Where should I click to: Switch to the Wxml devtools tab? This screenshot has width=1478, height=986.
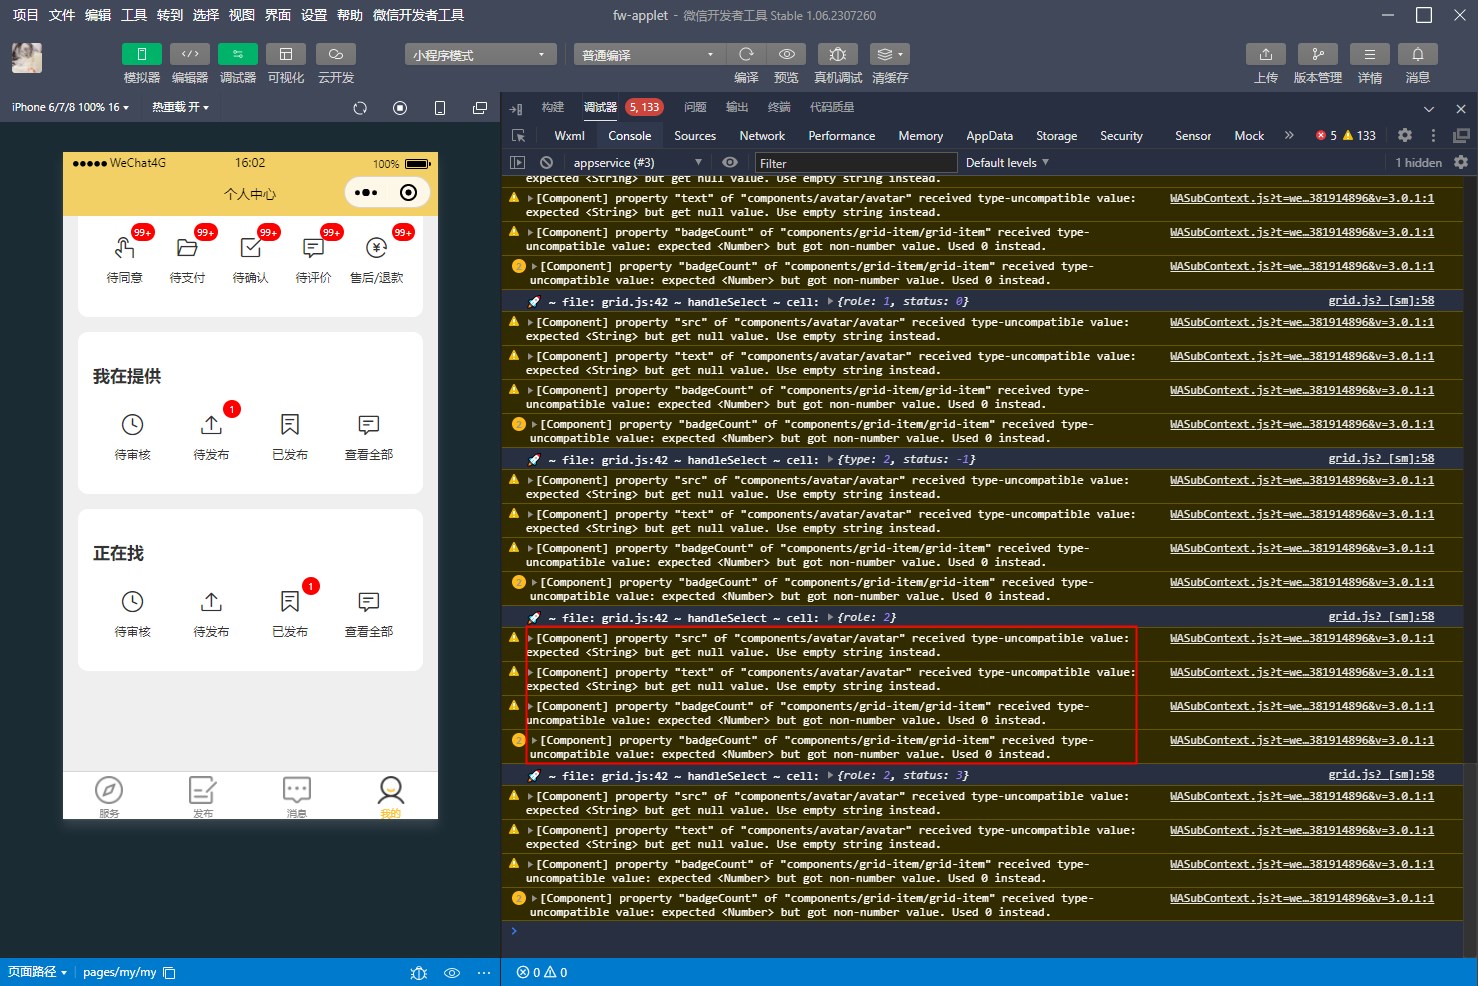click(x=569, y=136)
